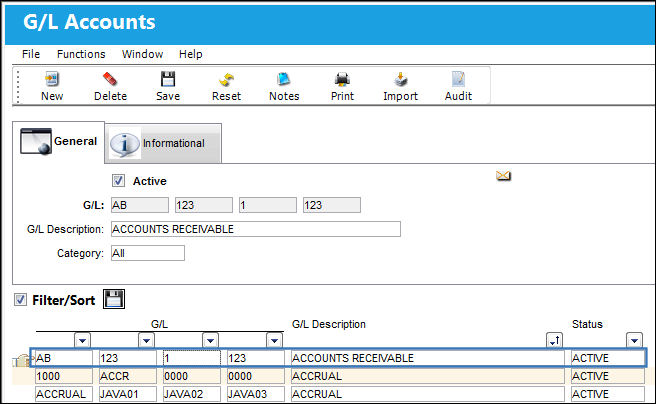Click the New toolbar icon
The image size is (656, 404).
(x=52, y=79)
